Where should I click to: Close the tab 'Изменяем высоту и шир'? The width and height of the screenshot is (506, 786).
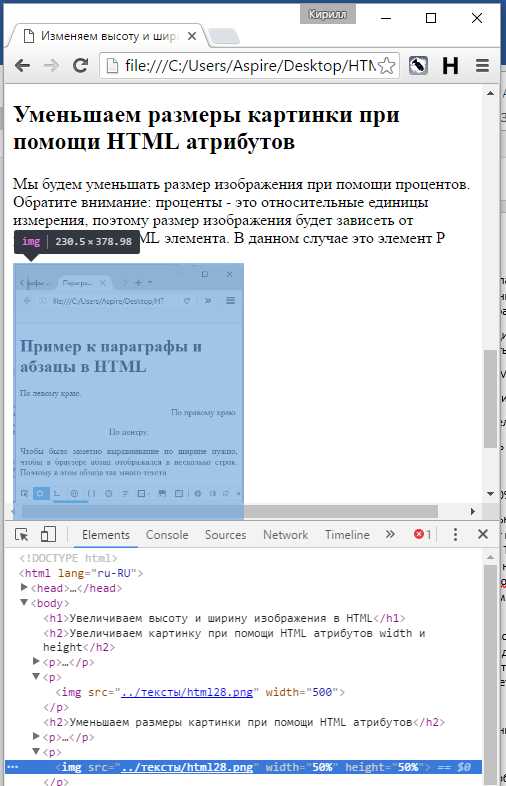(x=192, y=37)
